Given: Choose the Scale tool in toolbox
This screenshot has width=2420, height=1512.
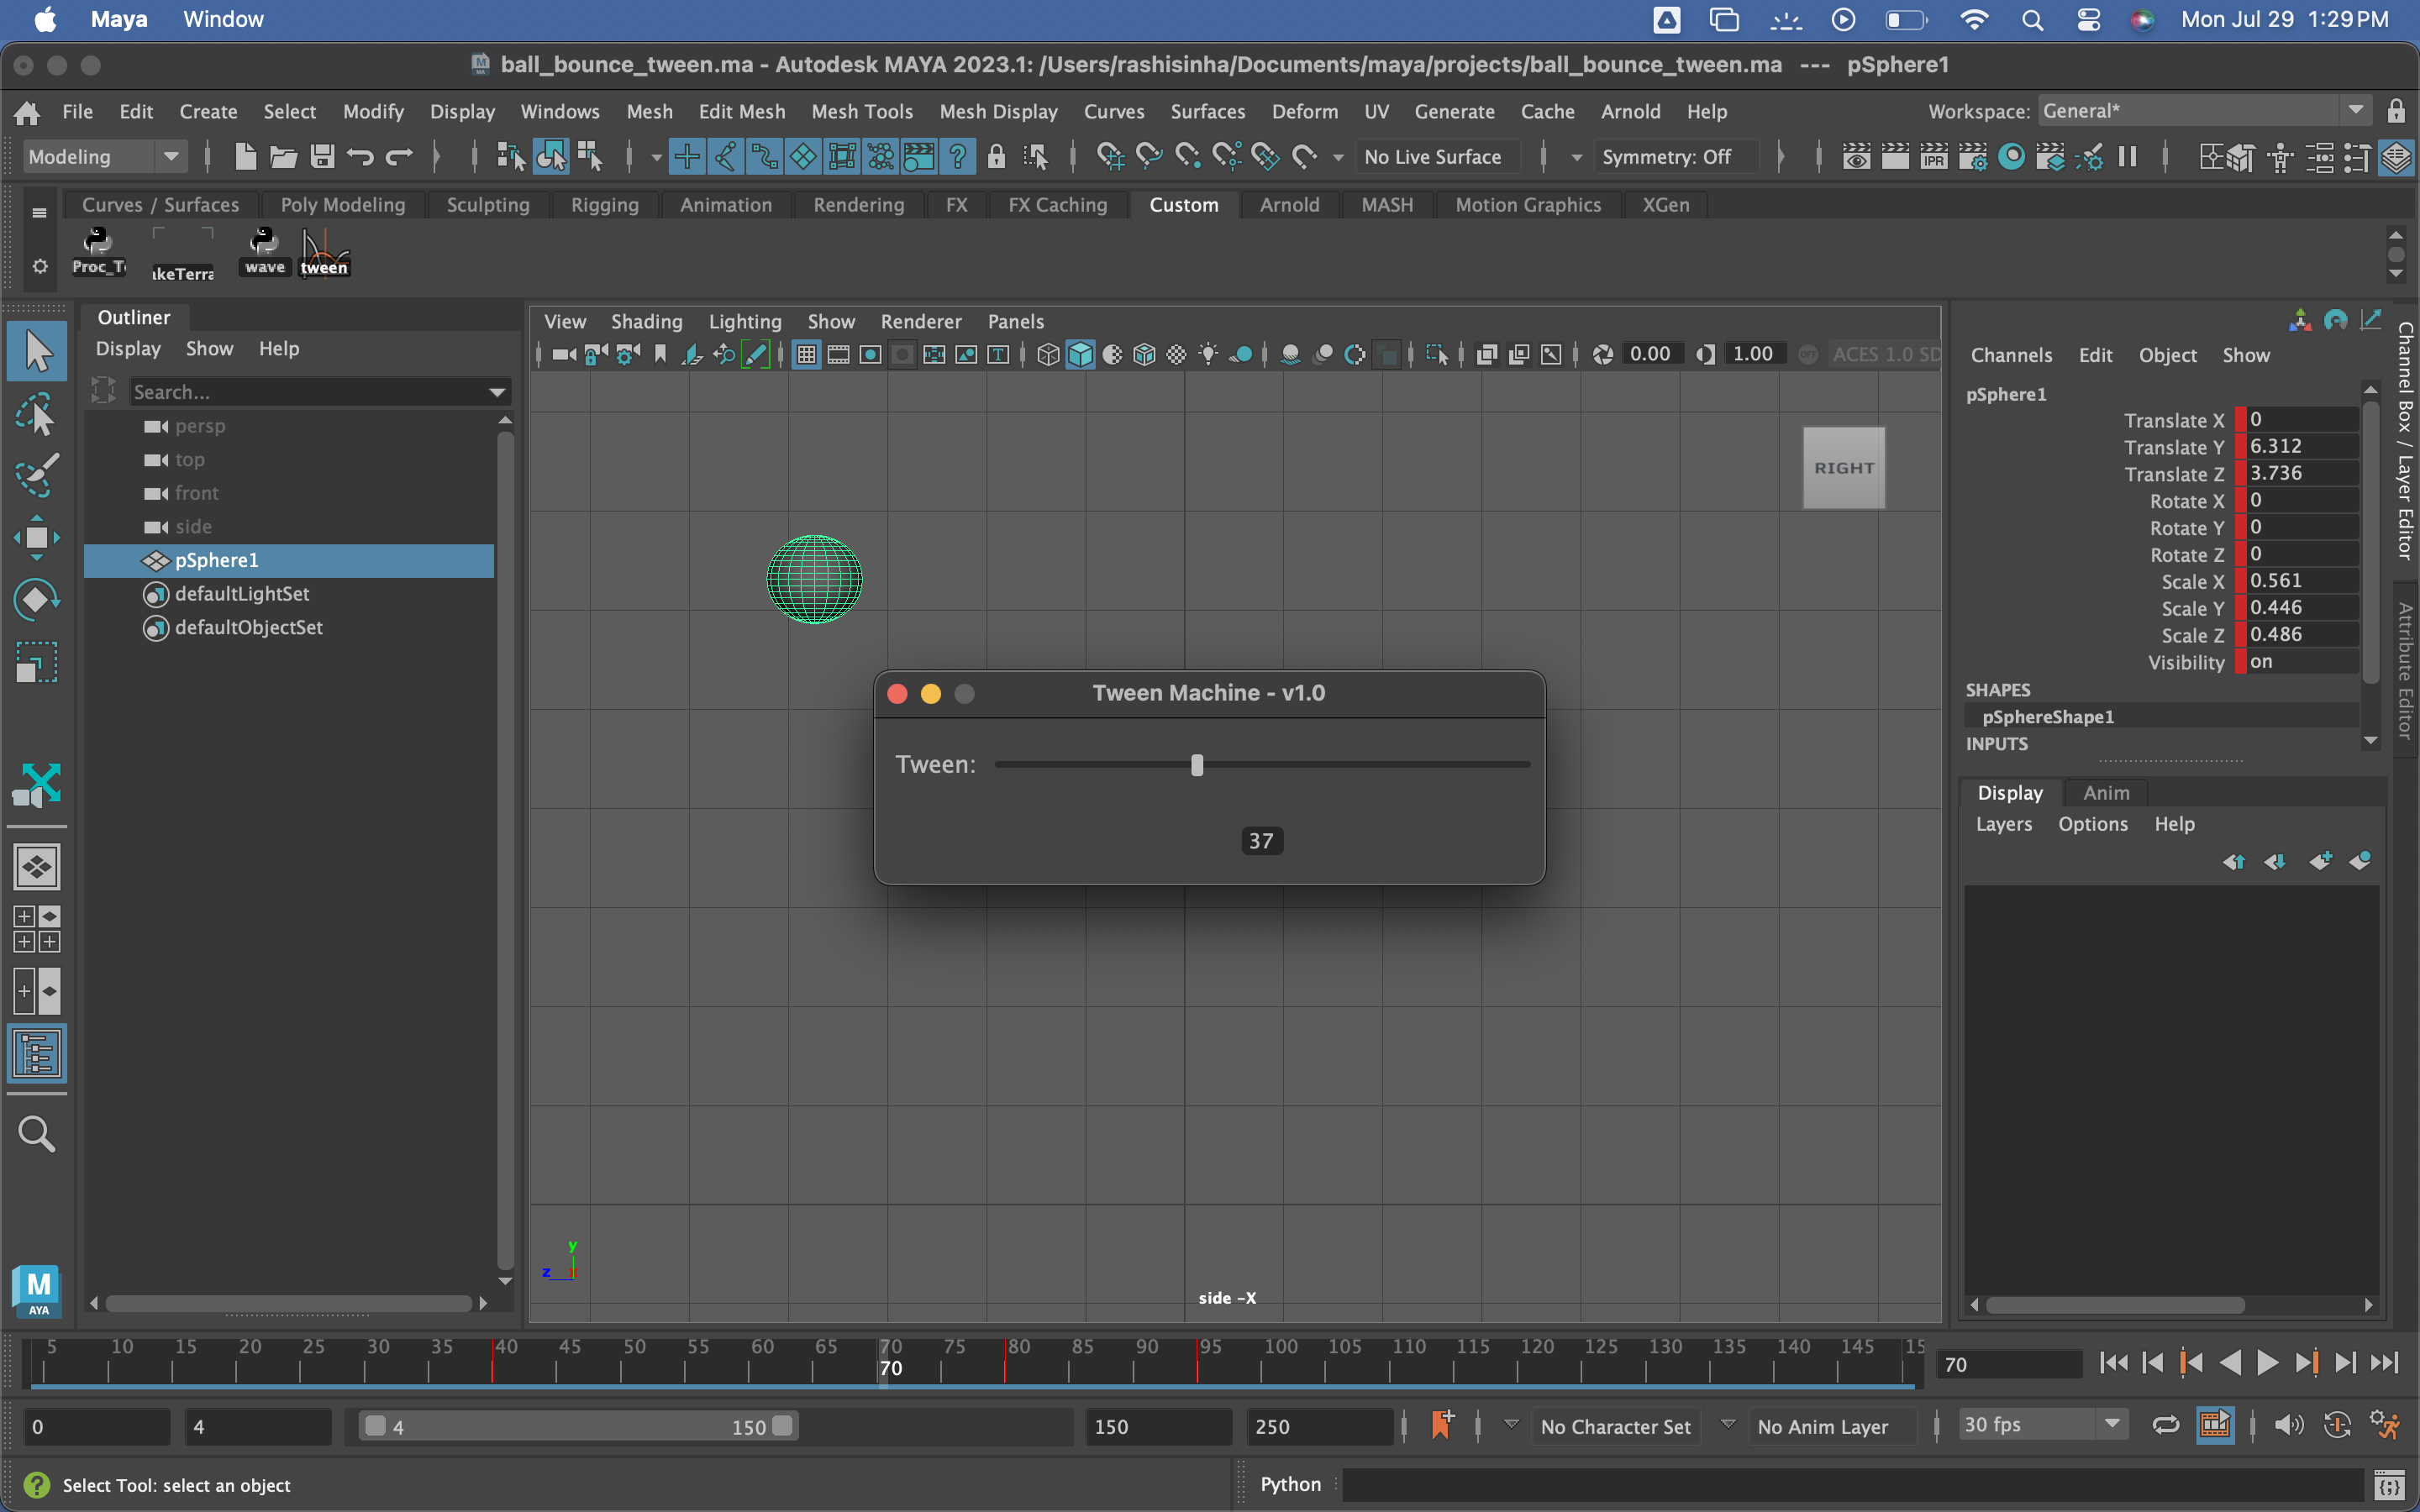Looking at the screenshot, I should coord(37,662).
